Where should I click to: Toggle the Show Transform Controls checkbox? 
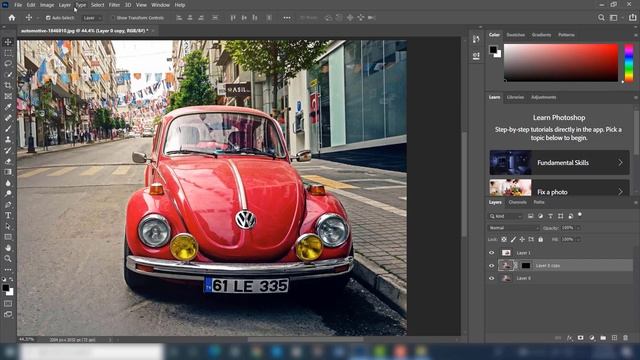tap(113, 18)
